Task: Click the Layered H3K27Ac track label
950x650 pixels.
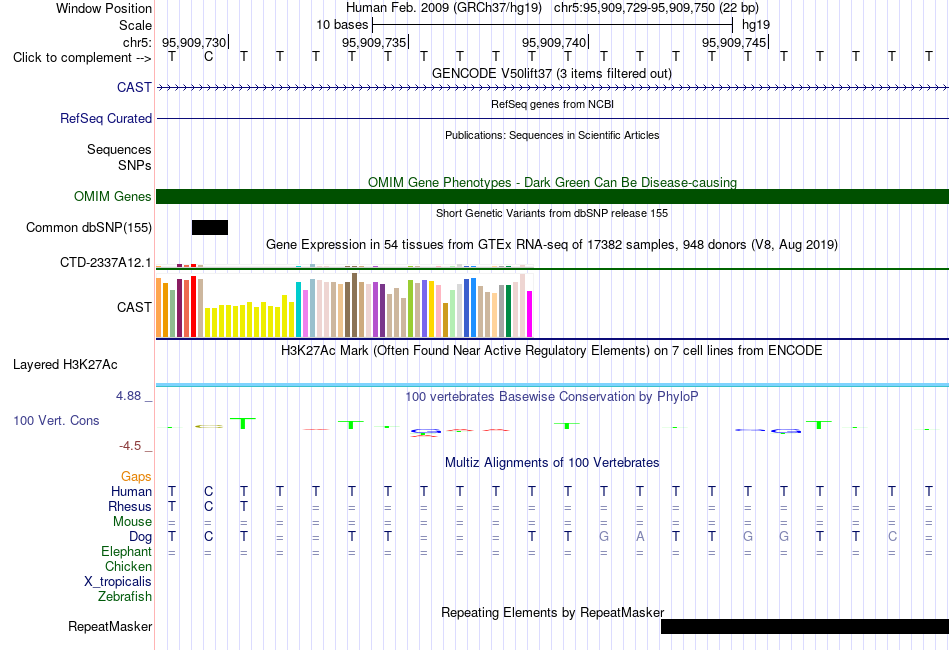Action: [x=65, y=365]
